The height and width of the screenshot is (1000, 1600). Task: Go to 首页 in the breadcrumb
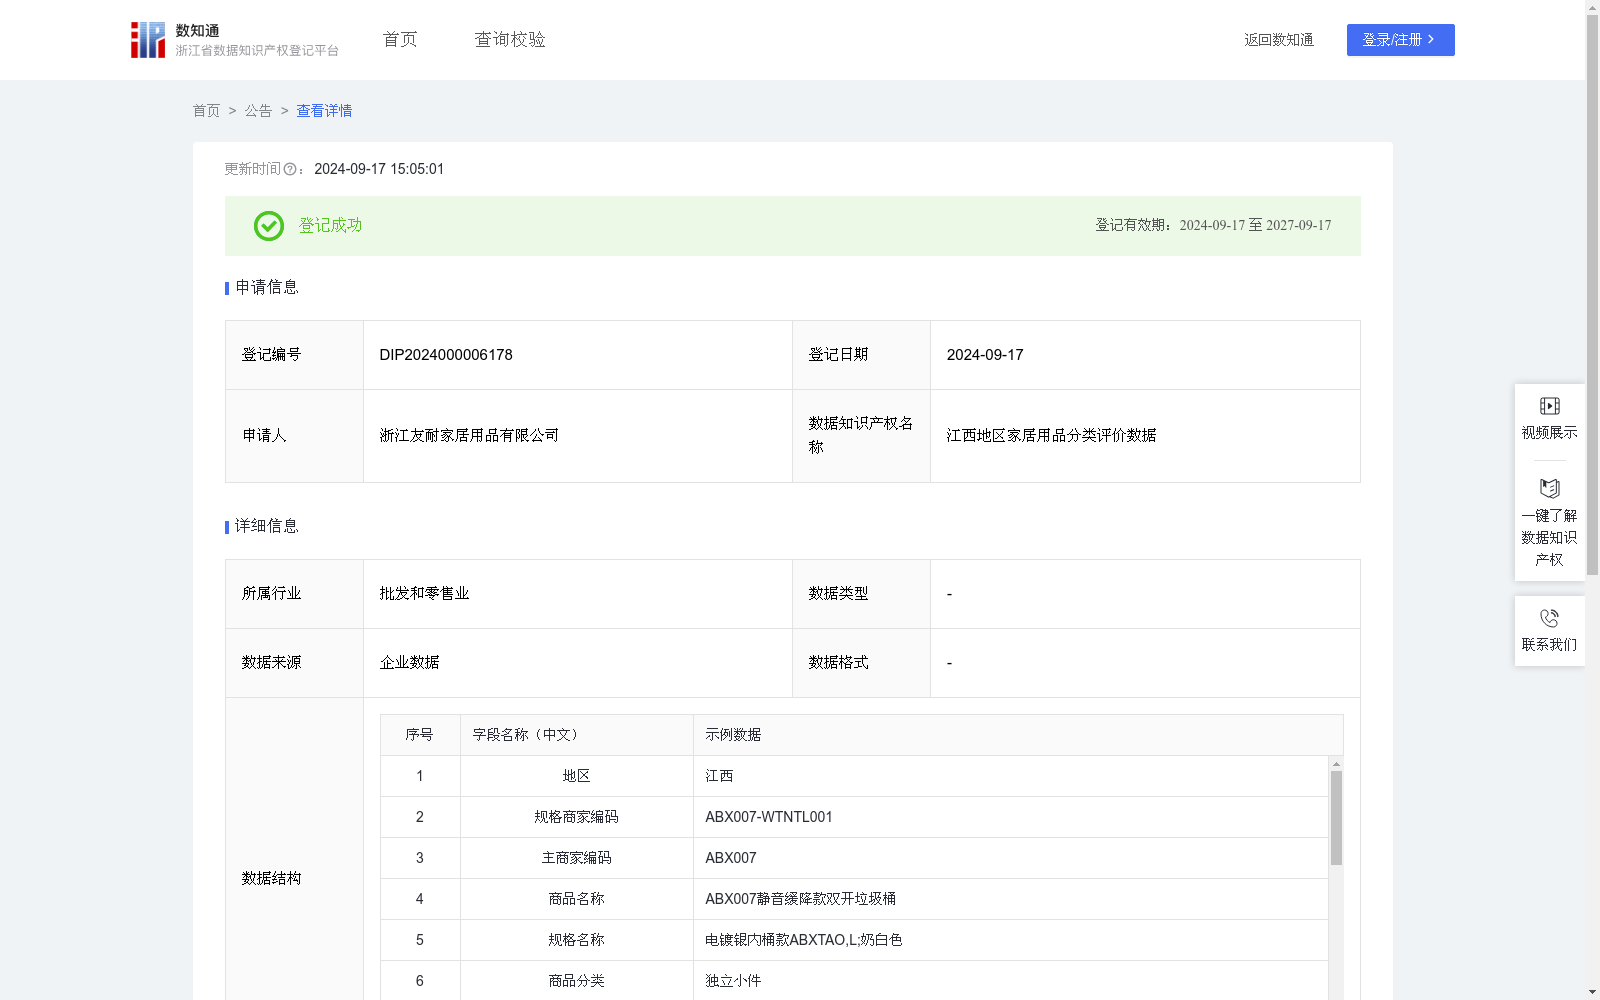click(206, 111)
